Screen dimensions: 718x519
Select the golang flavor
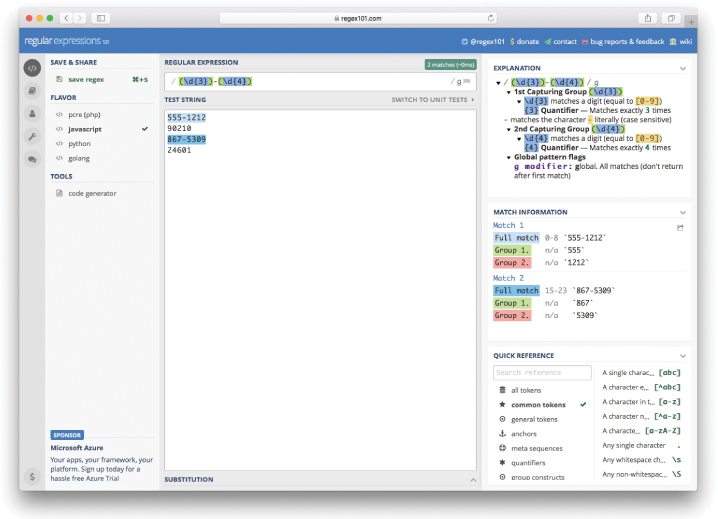[79, 157]
